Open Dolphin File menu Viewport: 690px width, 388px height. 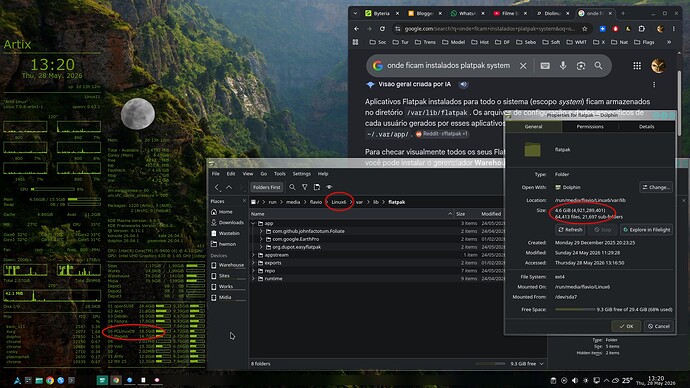pyautogui.click(x=216, y=174)
